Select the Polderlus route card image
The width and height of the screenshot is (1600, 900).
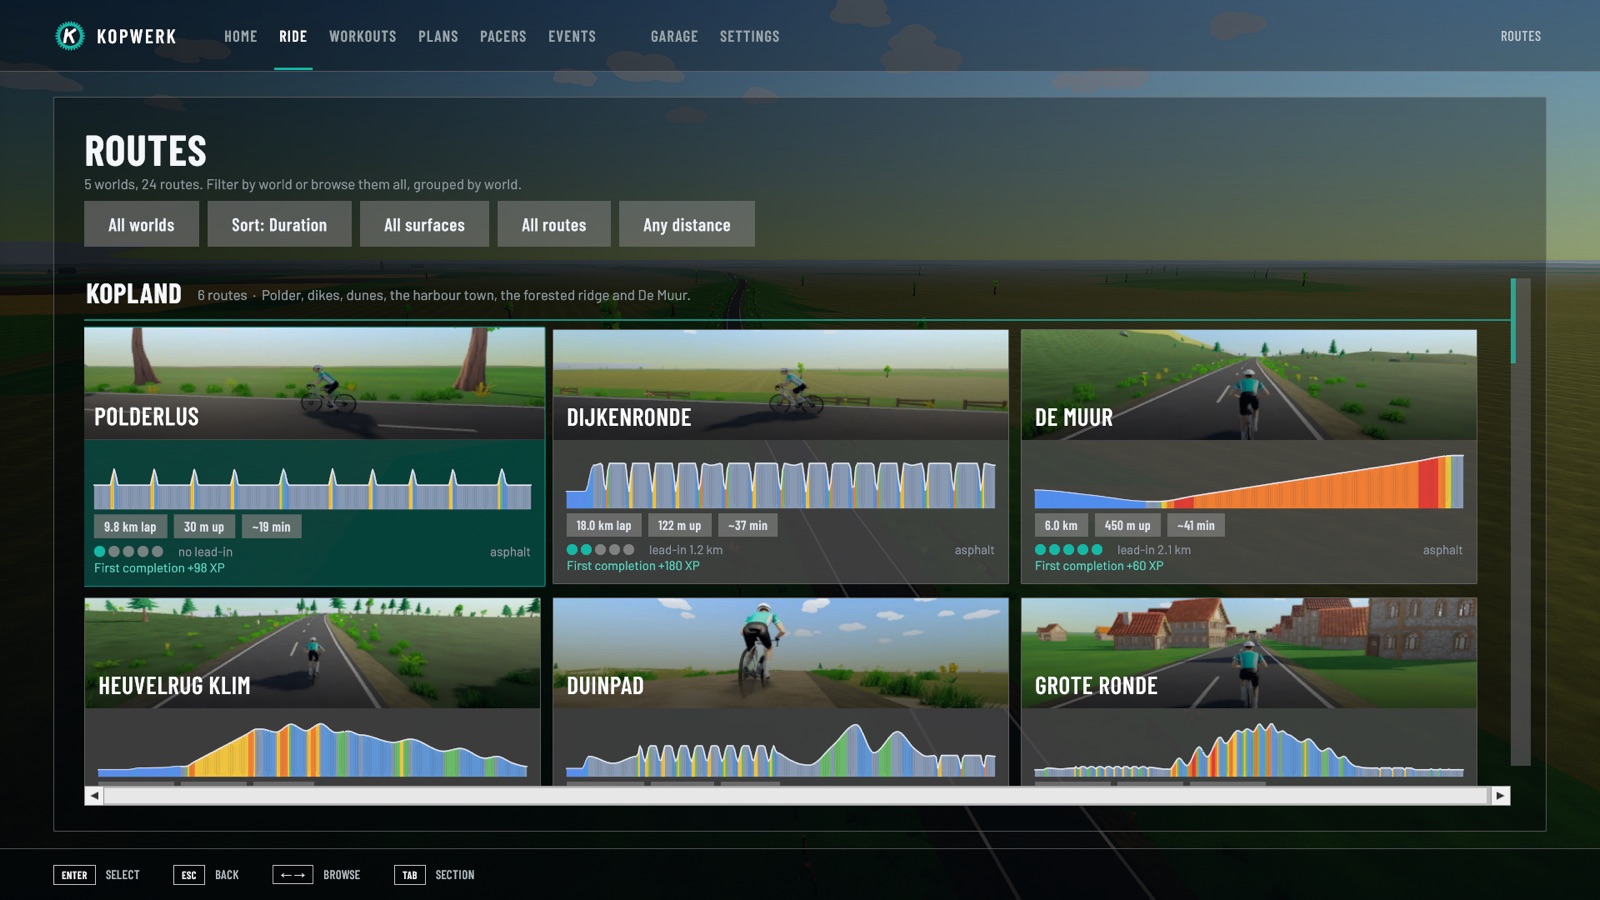coord(314,384)
